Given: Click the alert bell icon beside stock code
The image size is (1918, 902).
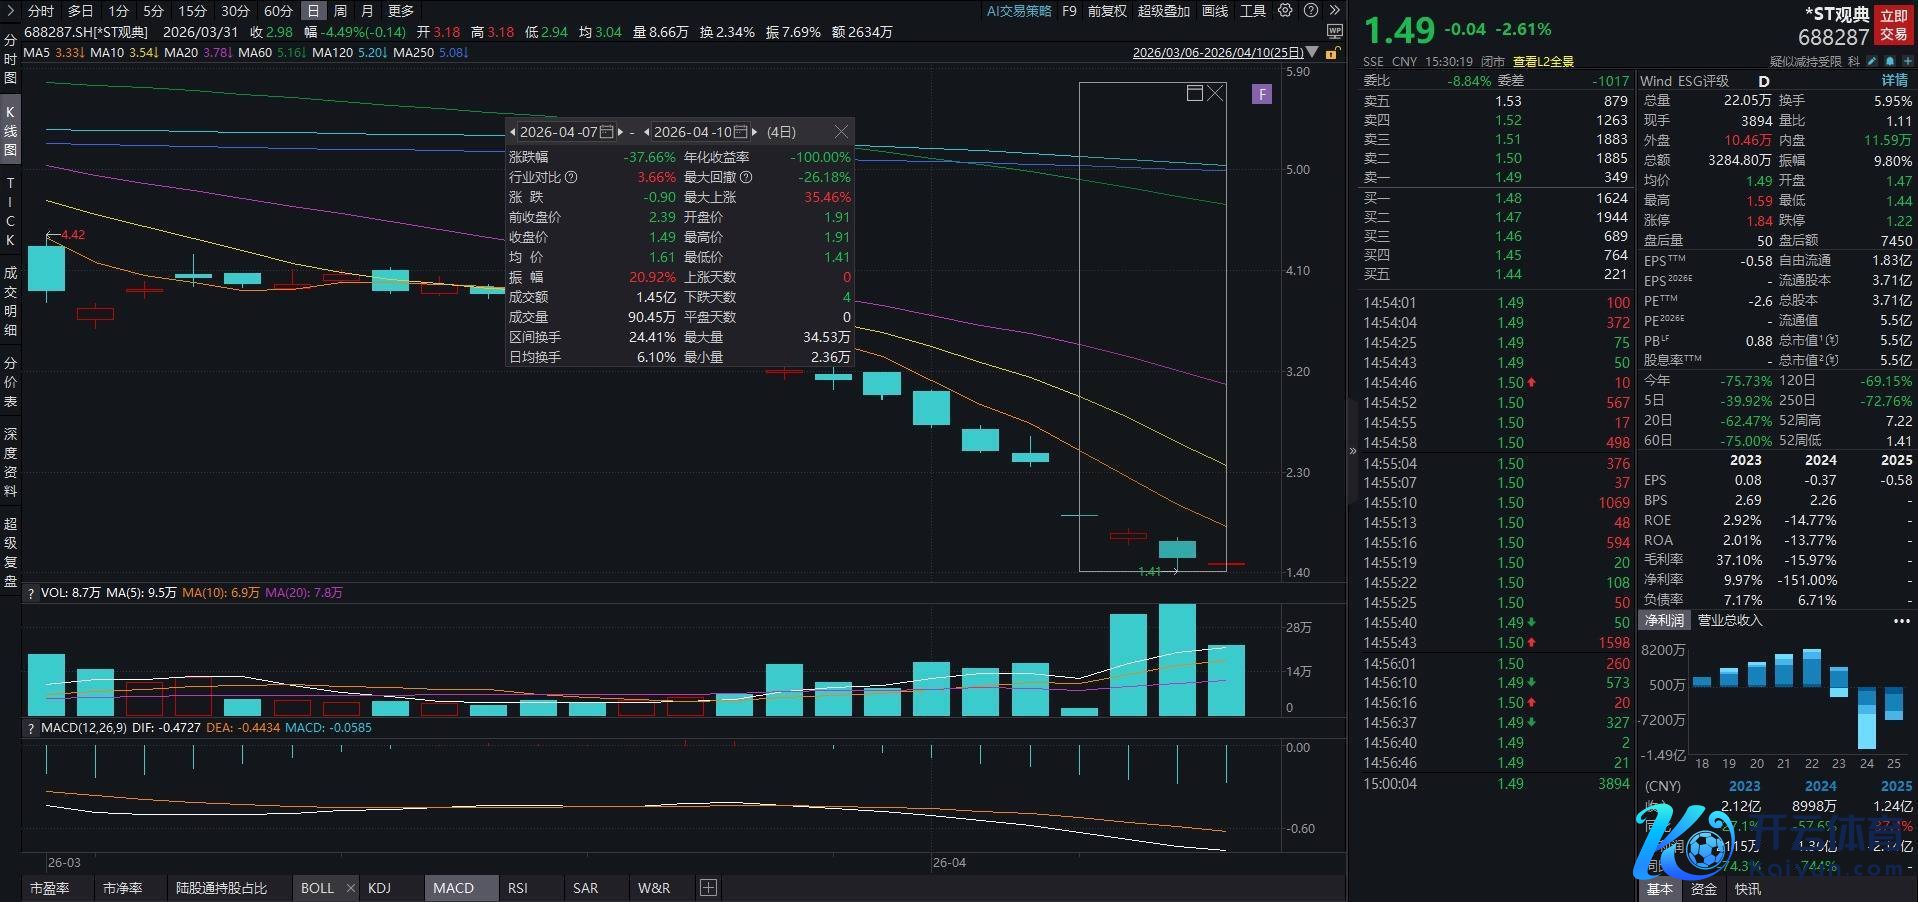Looking at the screenshot, I should click(1889, 62).
